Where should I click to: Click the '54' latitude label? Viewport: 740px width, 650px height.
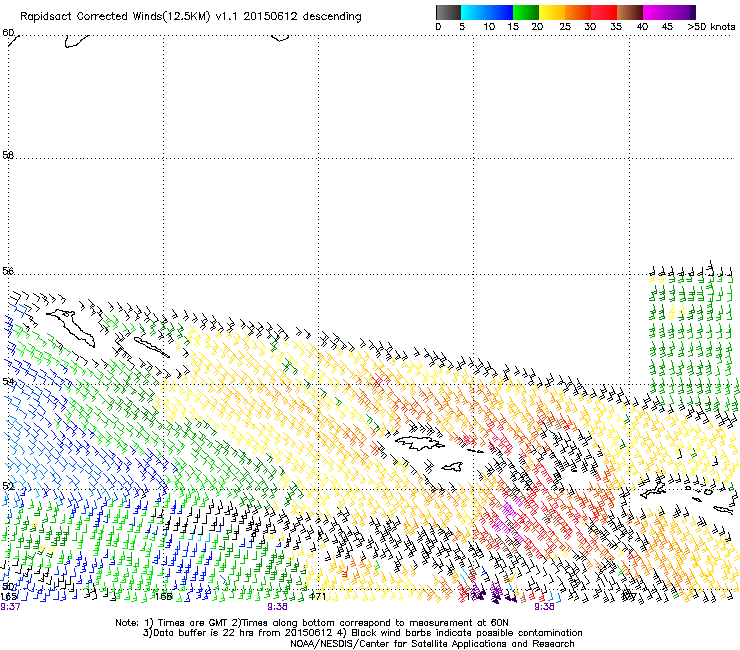[8, 381]
